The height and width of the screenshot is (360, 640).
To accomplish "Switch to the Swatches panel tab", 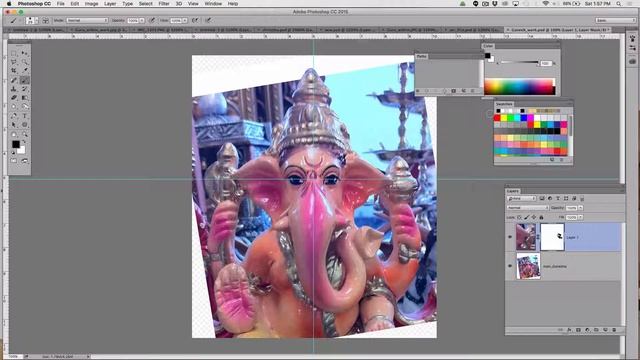I will click(504, 104).
